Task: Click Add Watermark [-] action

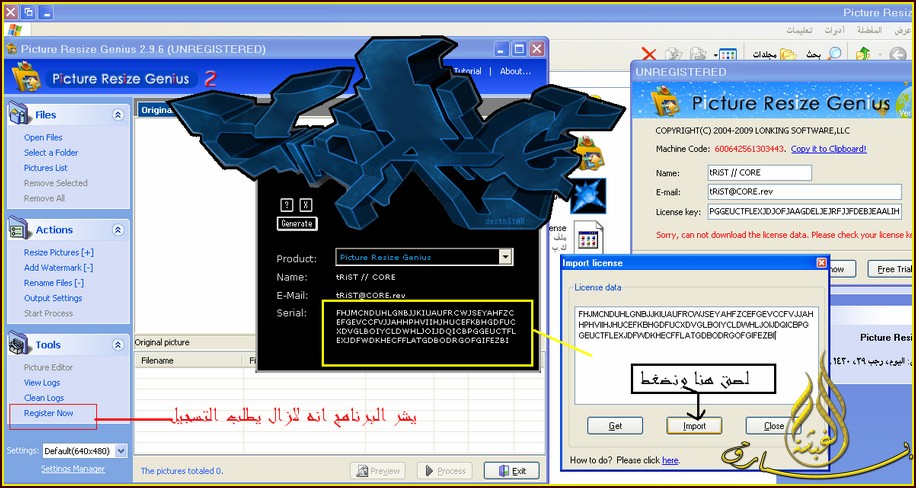Action: click(58, 268)
